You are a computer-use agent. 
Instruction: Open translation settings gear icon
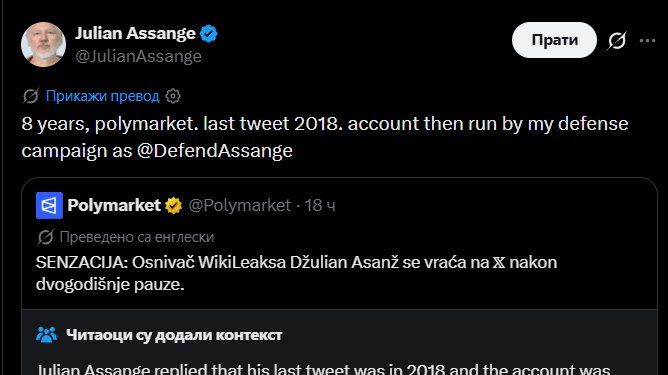pos(173,96)
